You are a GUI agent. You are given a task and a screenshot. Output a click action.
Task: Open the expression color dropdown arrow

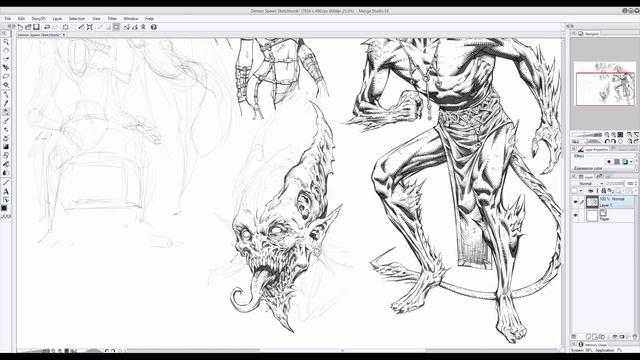coord(632,162)
